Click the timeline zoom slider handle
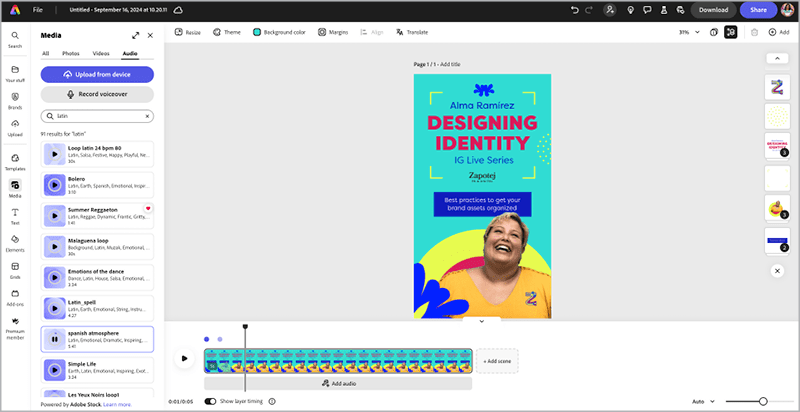 (x=763, y=401)
